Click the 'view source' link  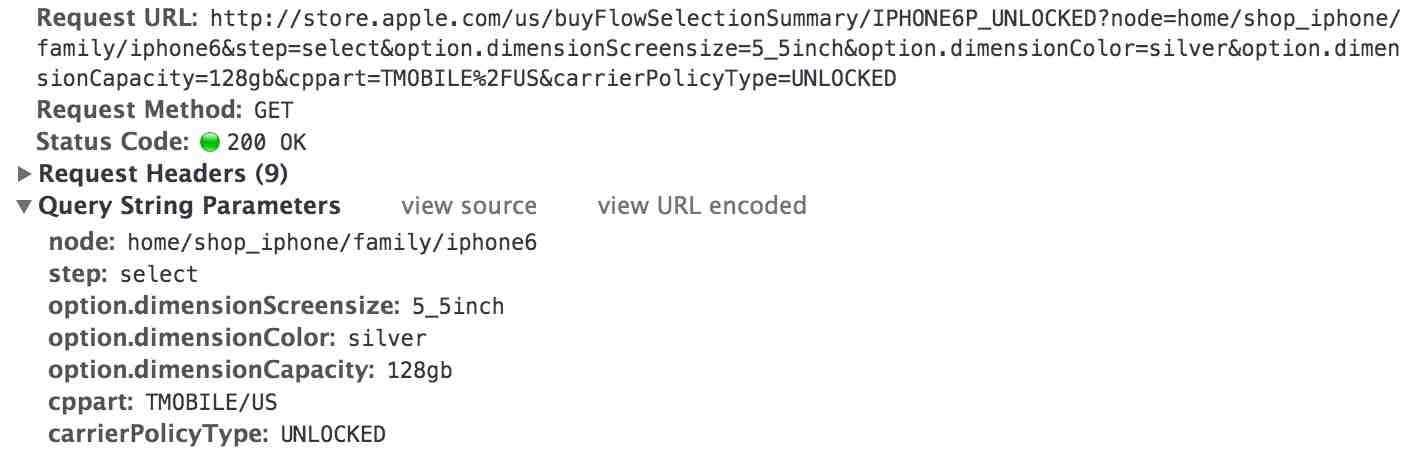[x=468, y=206]
